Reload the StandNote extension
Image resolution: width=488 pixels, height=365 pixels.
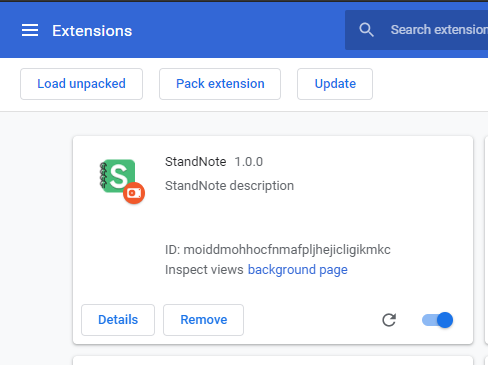point(389,320)
